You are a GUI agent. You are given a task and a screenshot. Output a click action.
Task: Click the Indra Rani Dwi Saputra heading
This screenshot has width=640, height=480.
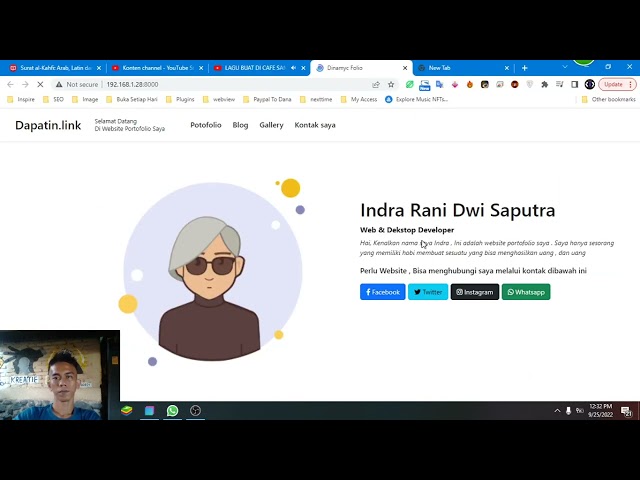pyautogui.click(x=458, y=210)
